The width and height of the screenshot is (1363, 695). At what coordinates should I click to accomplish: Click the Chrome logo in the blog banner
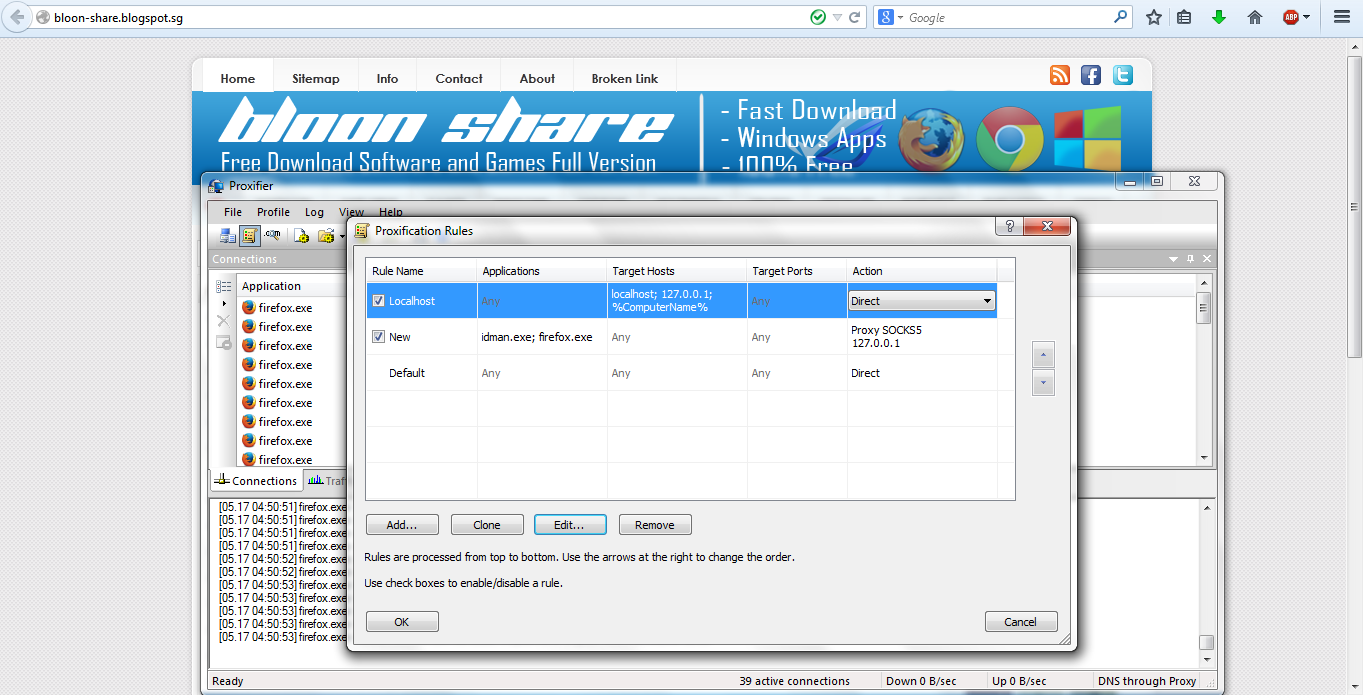click(x=1009, y=139)
